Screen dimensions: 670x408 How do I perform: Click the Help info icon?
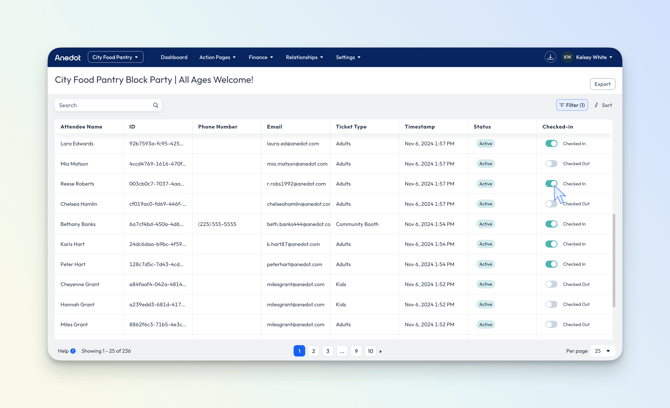[73, 351]
